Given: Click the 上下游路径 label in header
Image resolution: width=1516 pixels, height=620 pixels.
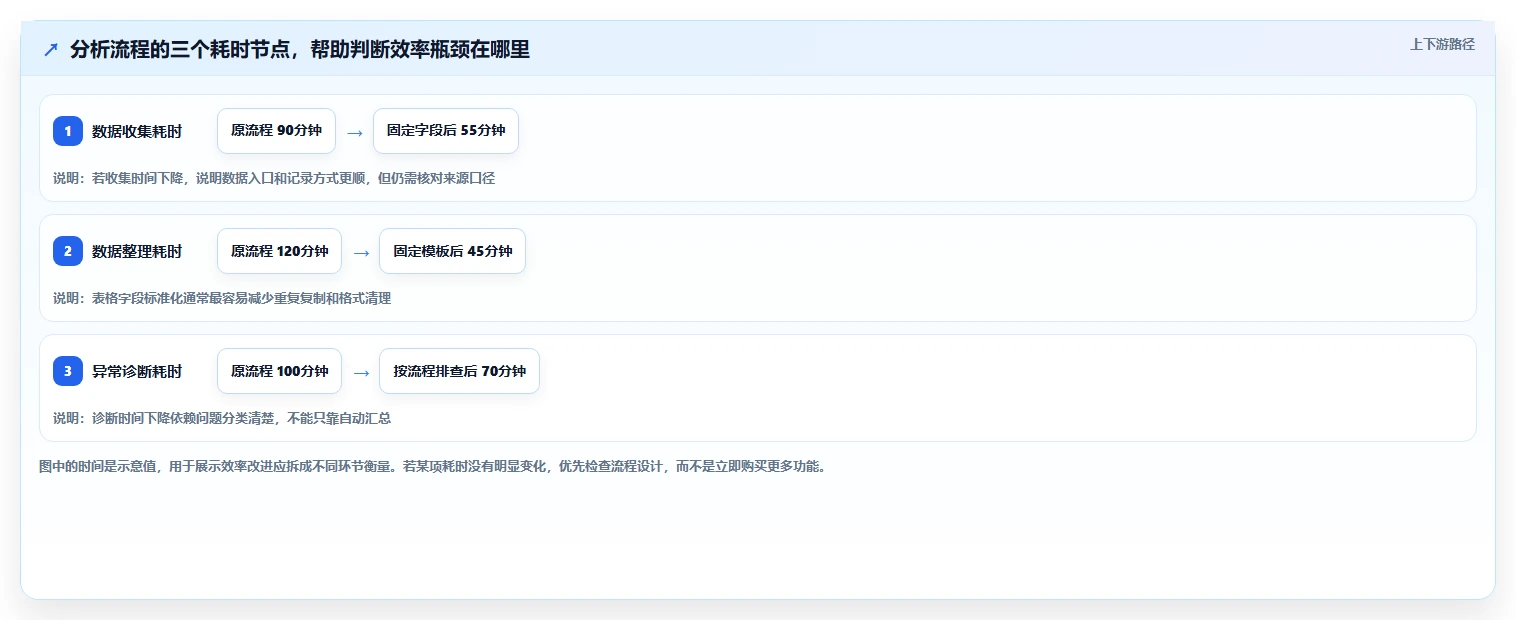Looking at the screenshot, I should [1442, 44].
